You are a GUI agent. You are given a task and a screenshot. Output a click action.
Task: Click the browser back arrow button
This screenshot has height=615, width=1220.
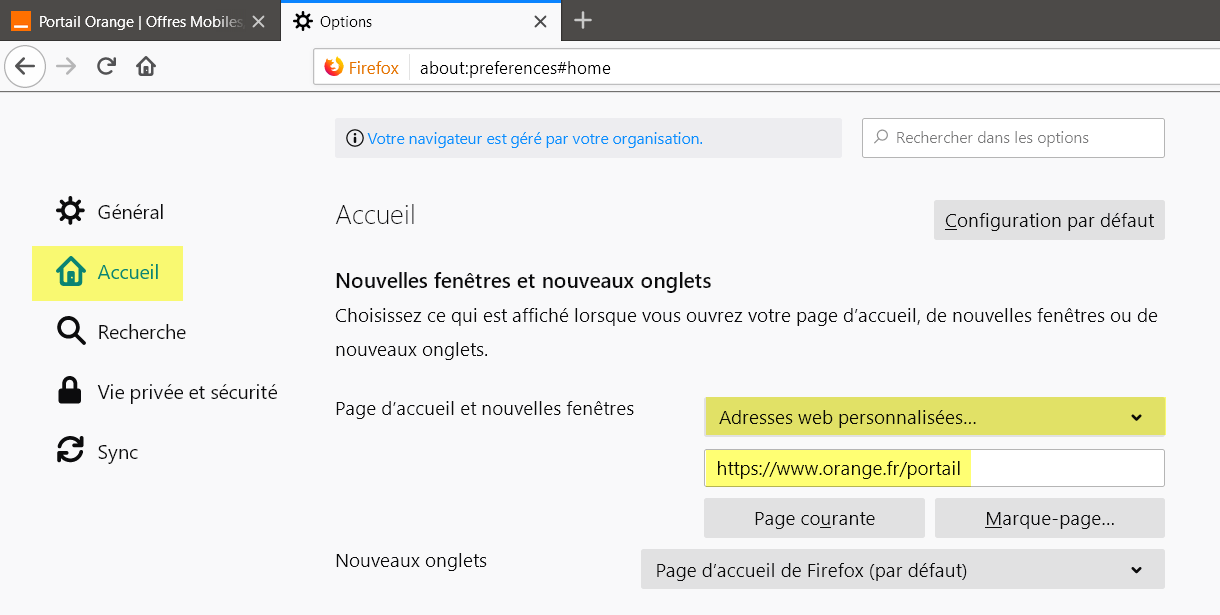click(25, 67)
